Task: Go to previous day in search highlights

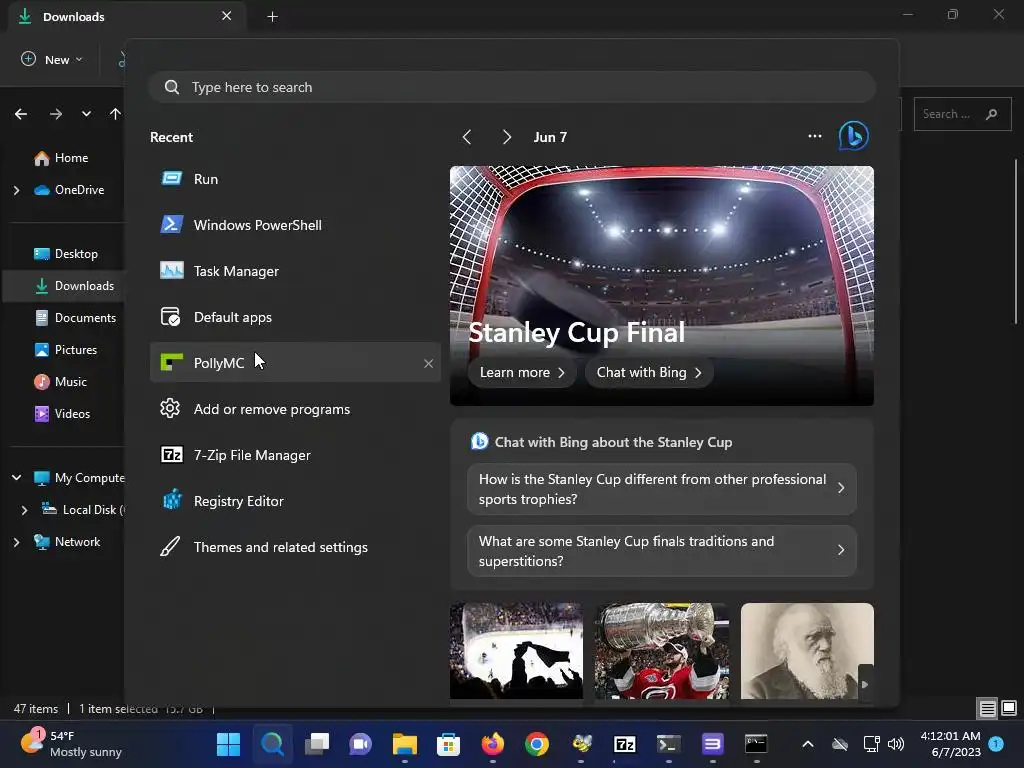Action: click(466, 137)
